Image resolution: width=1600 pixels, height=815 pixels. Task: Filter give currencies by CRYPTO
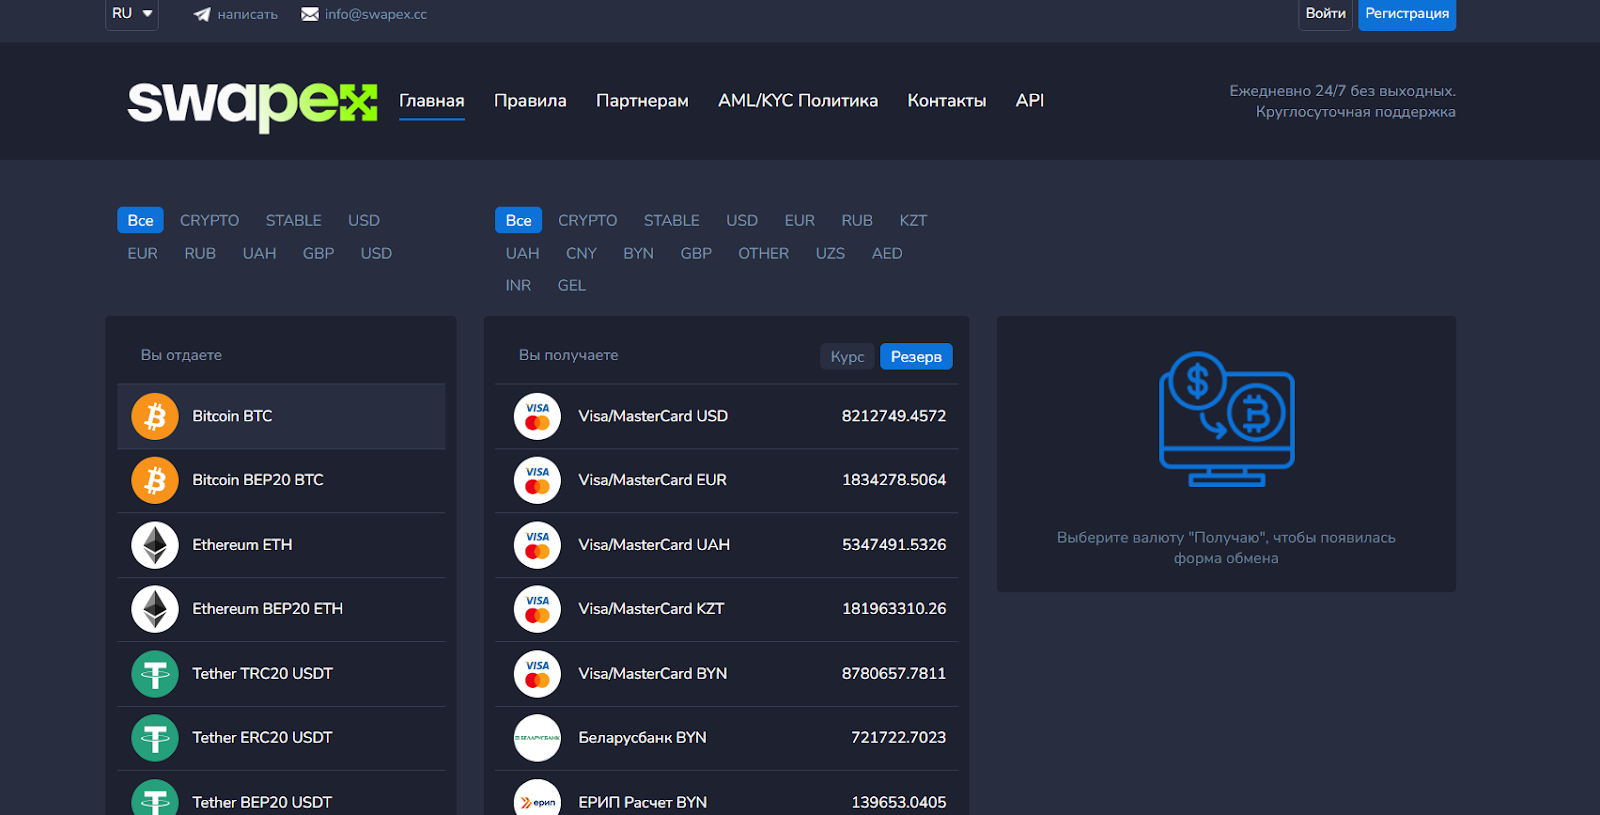click(209, 220)
